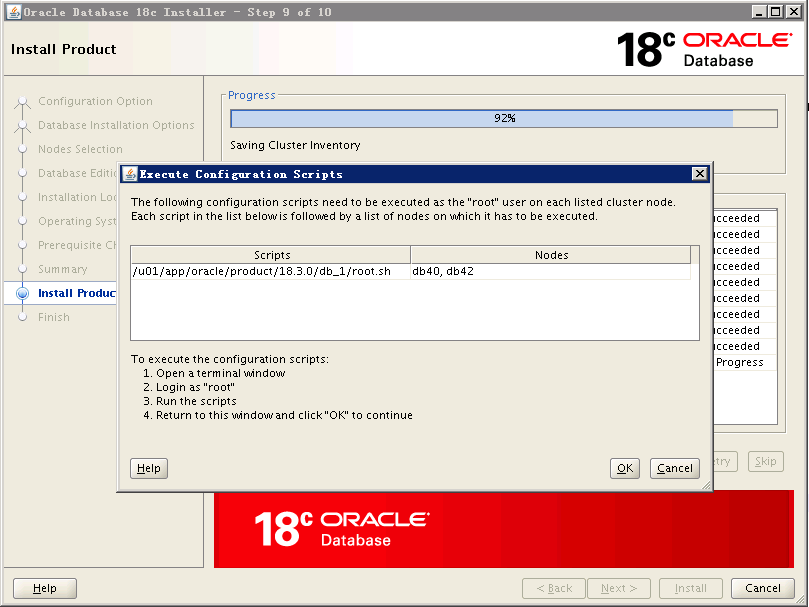The width and height of the screenshot is (809, 607).
Task: Click the disabled Back button
Action: tap(554, 588)
